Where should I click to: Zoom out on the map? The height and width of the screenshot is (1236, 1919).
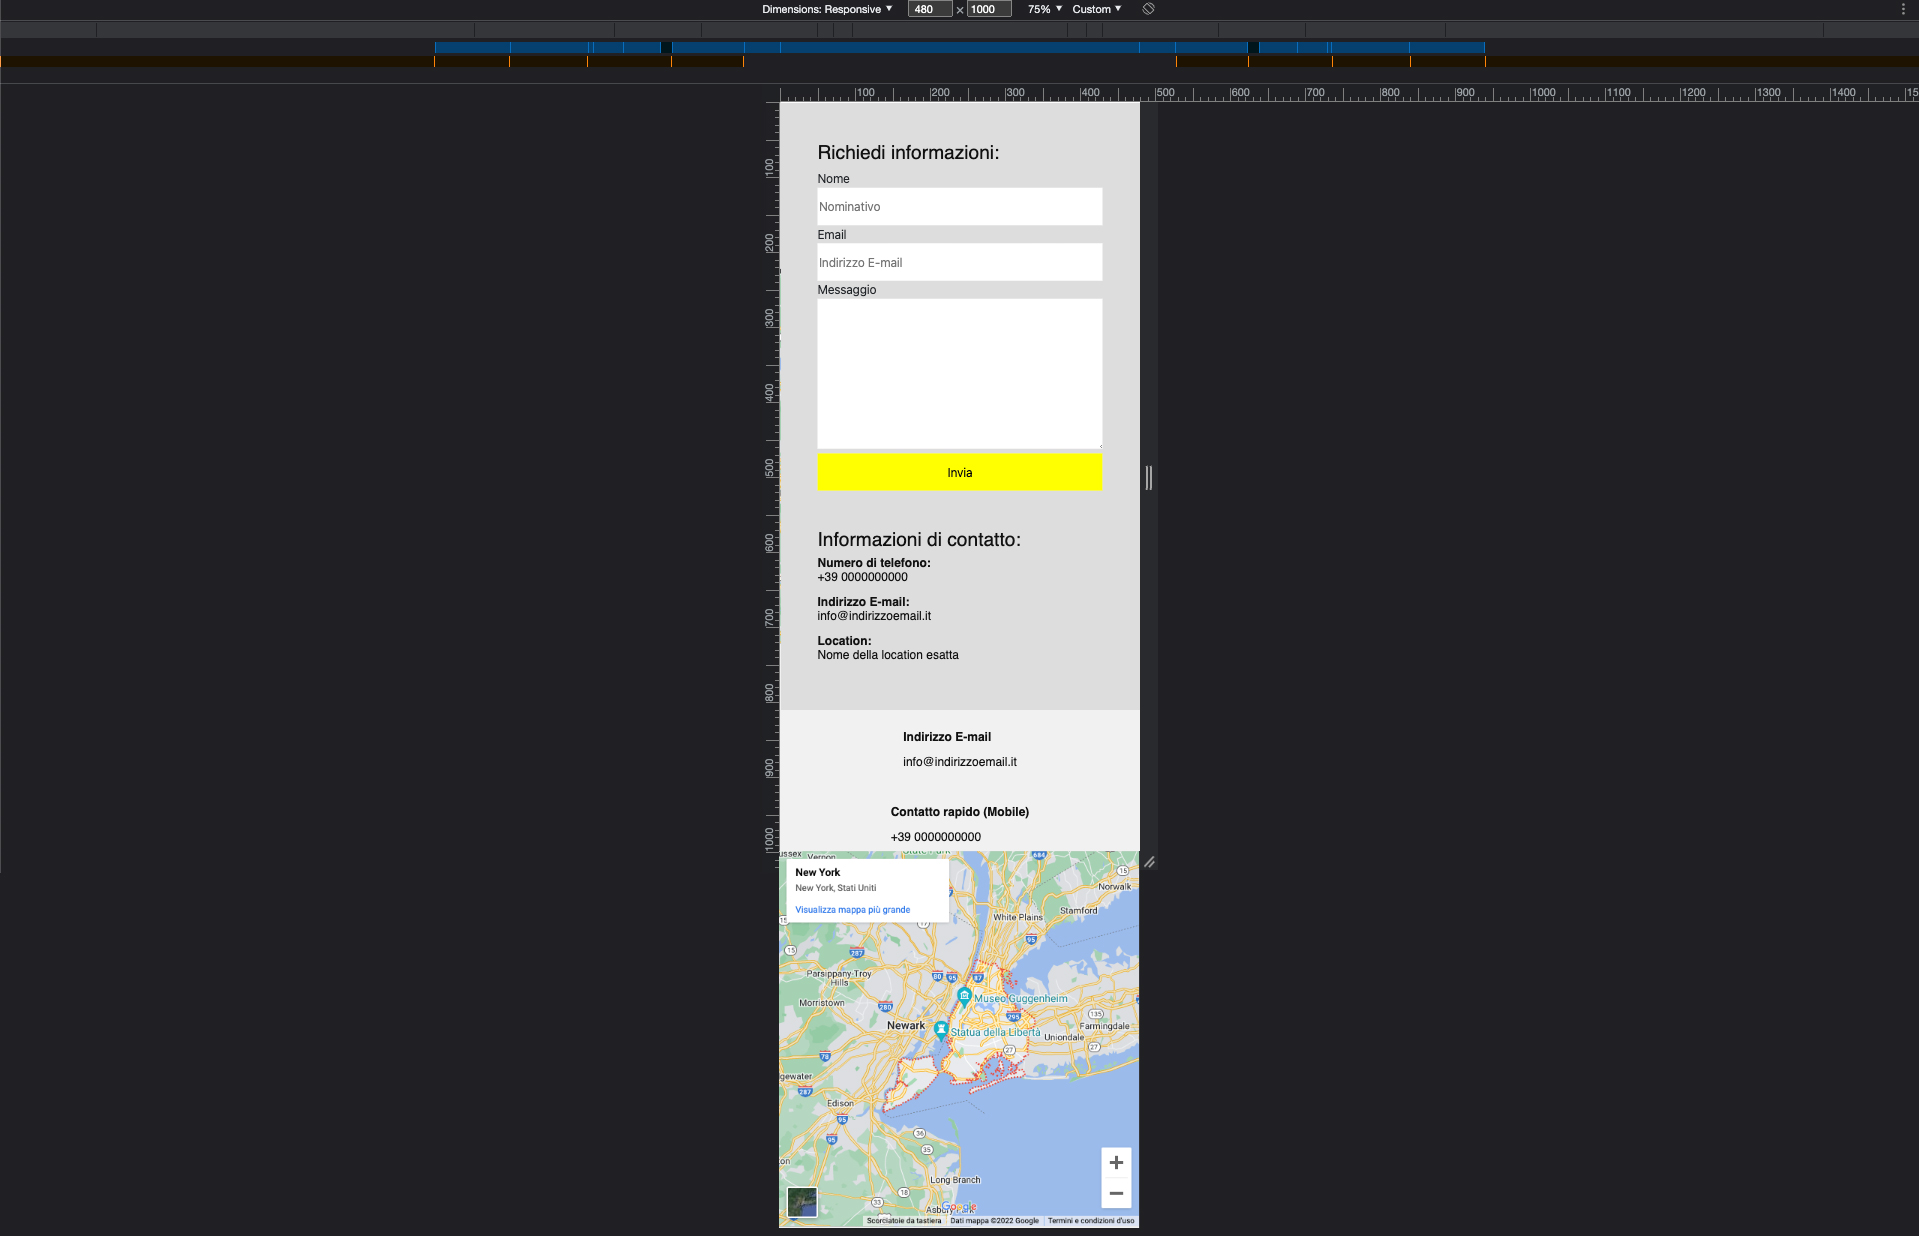tap(1116, 1193)
